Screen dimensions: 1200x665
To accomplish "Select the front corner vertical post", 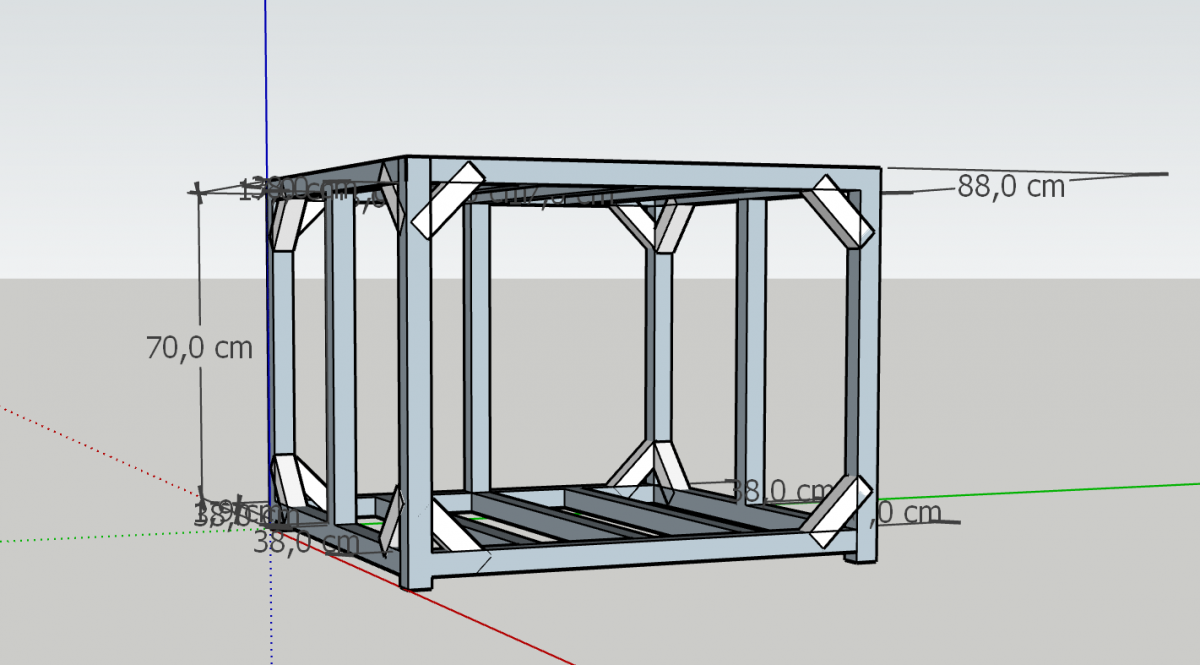I will (415, 372).
